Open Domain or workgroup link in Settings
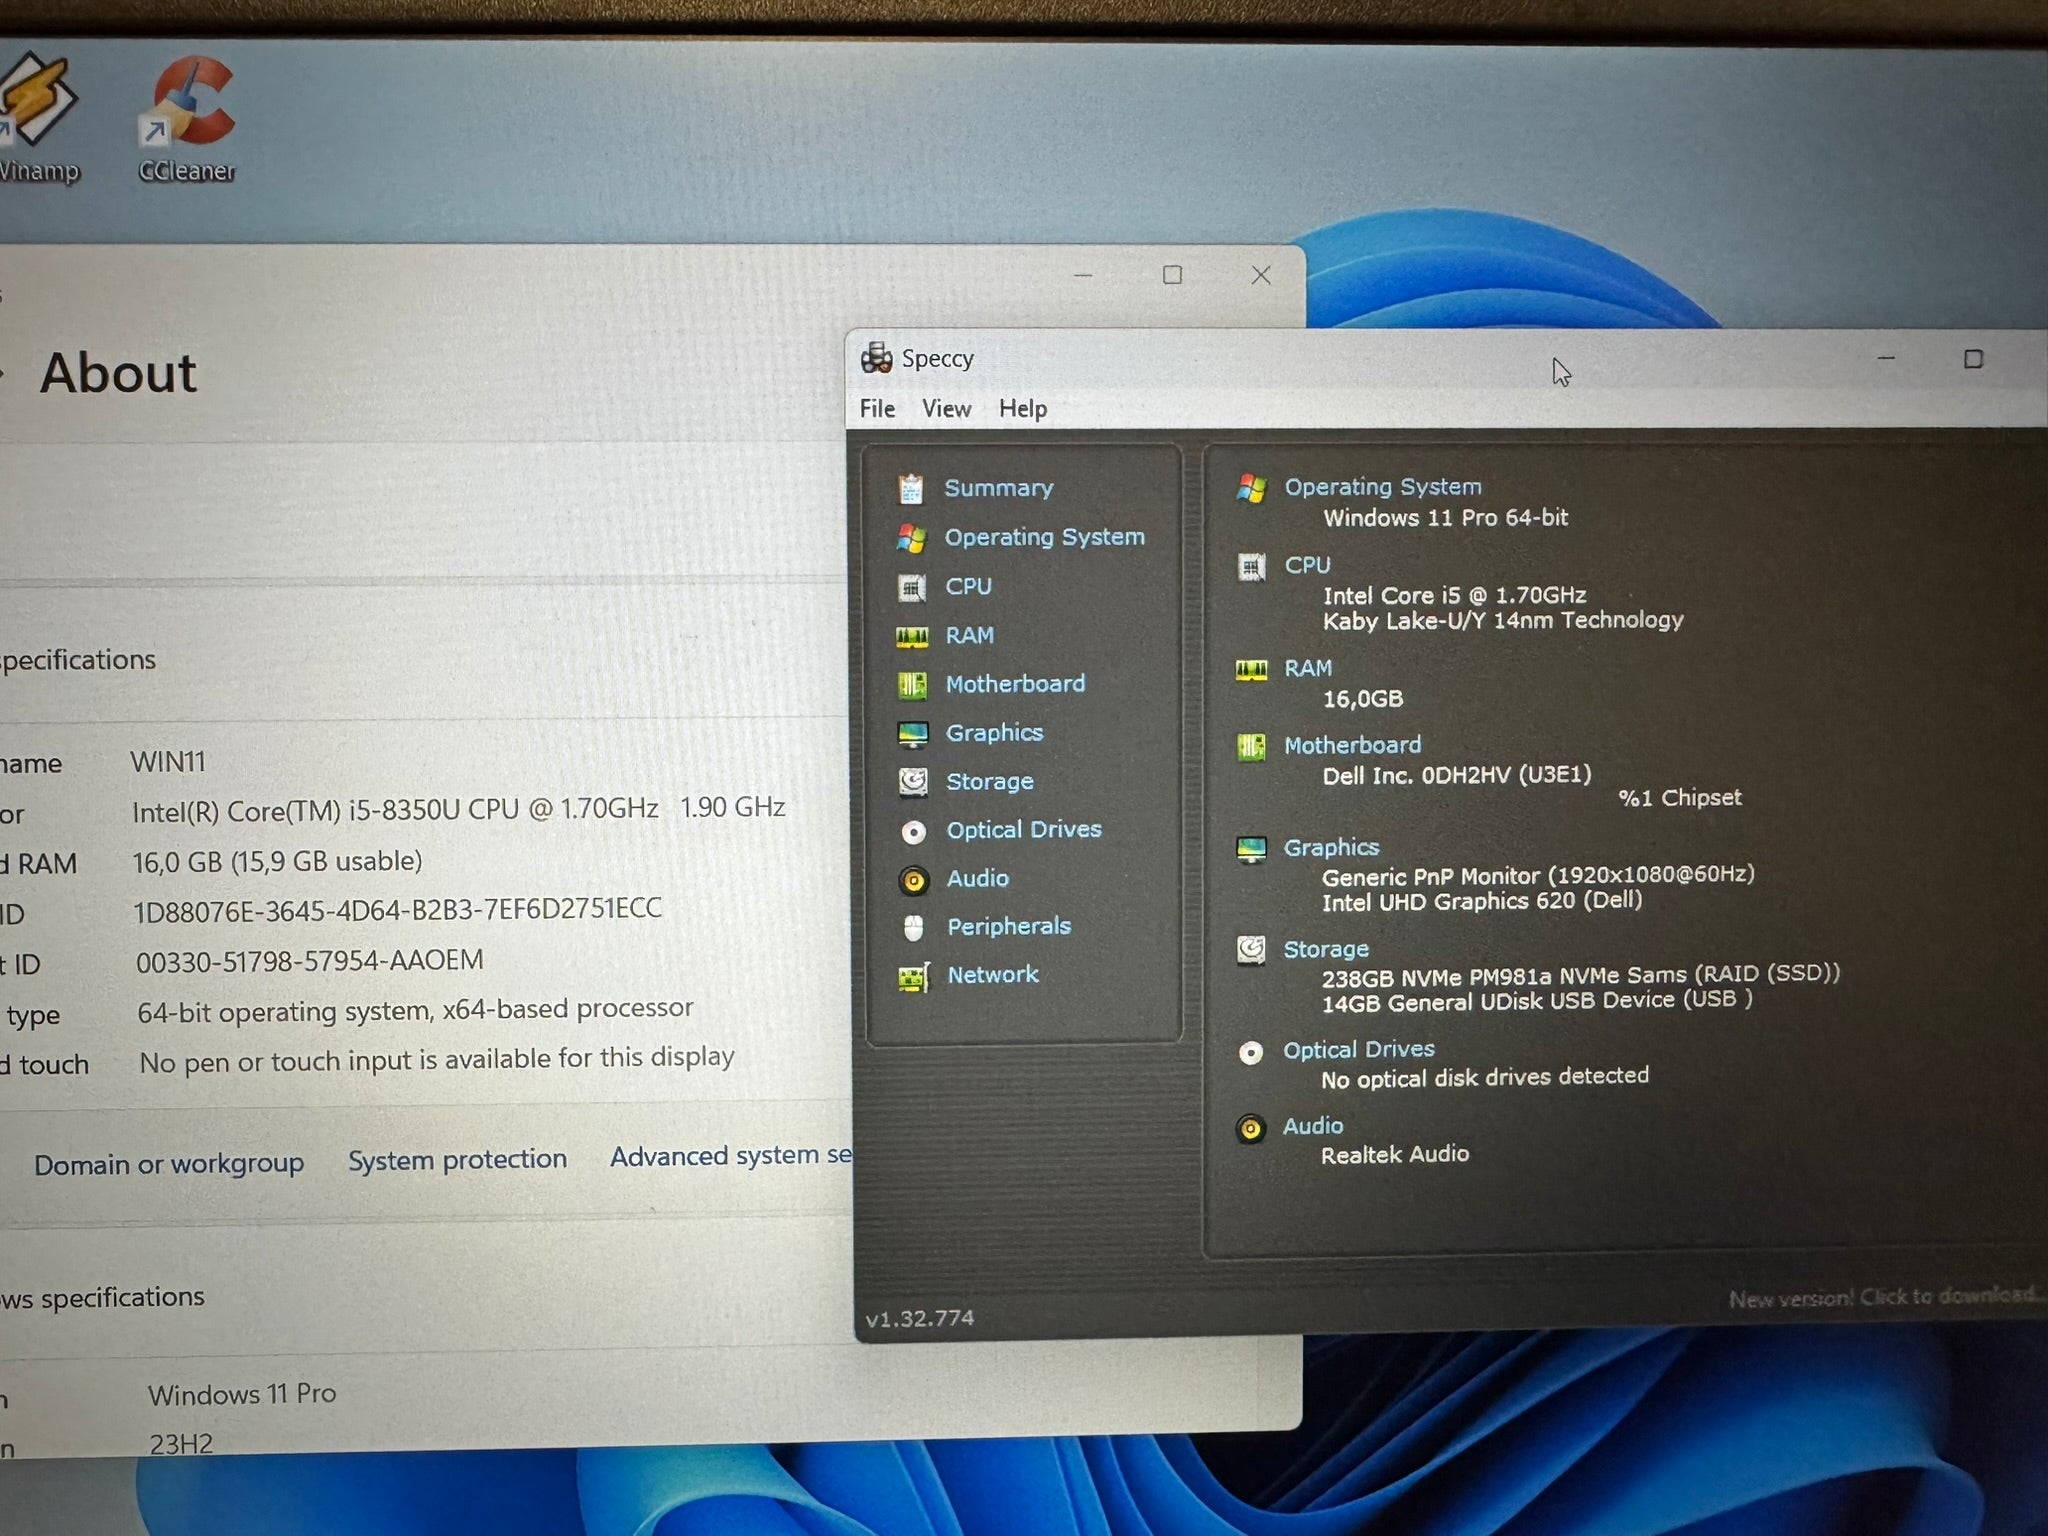Image resolution: width=2048 pixels, height=1536 pixels. coord(169,1164)
